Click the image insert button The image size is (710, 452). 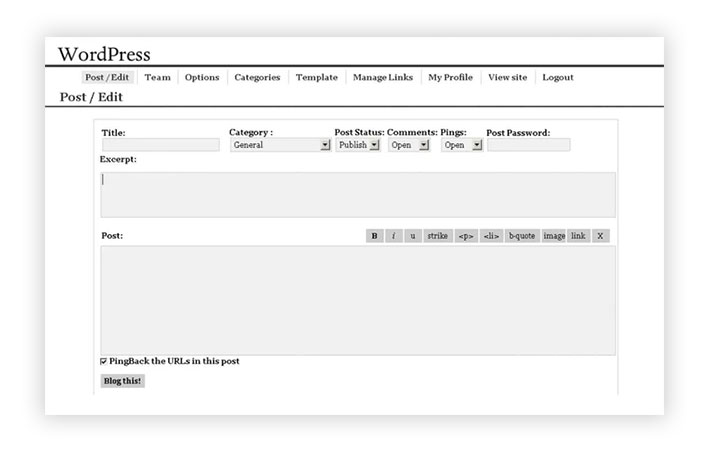coord(554,236)
